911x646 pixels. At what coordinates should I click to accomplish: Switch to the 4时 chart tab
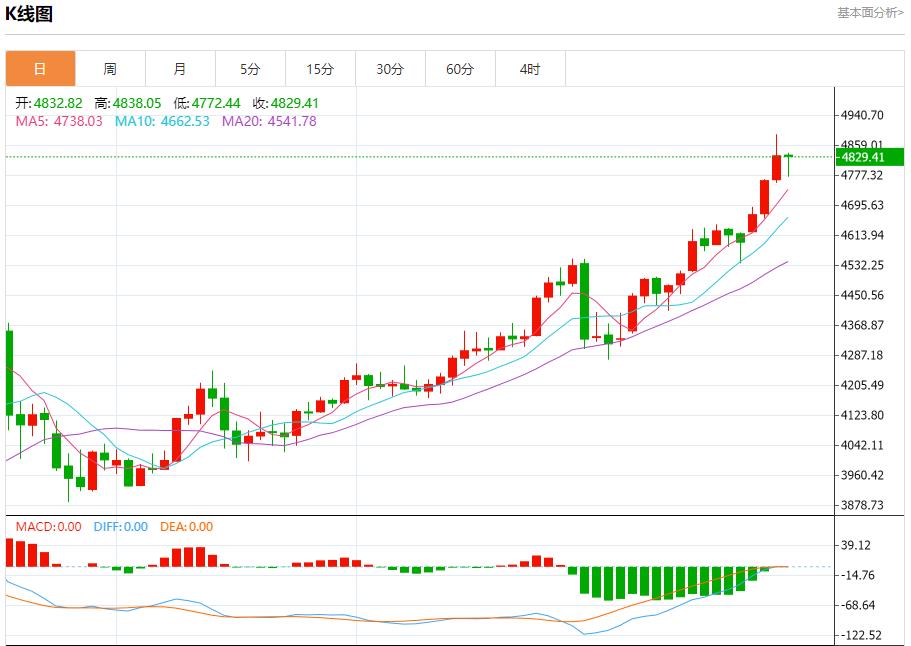tap(530, 69)
